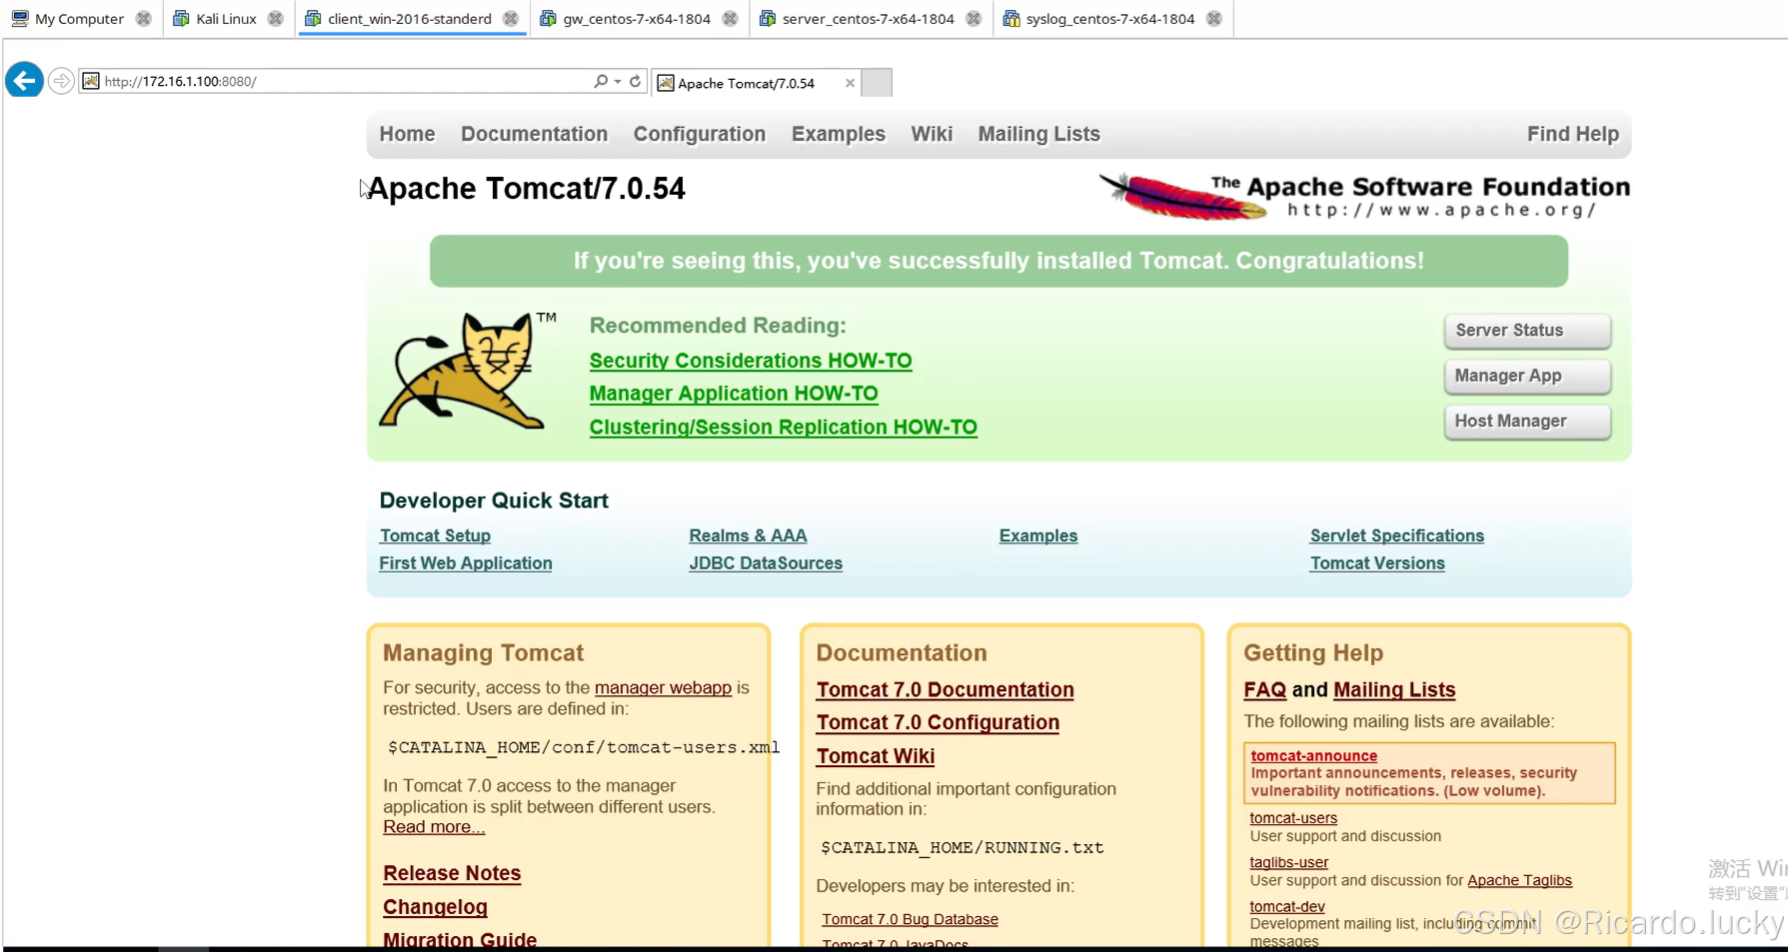Open the address bar dropdown arrow

[x=618, y=81]
